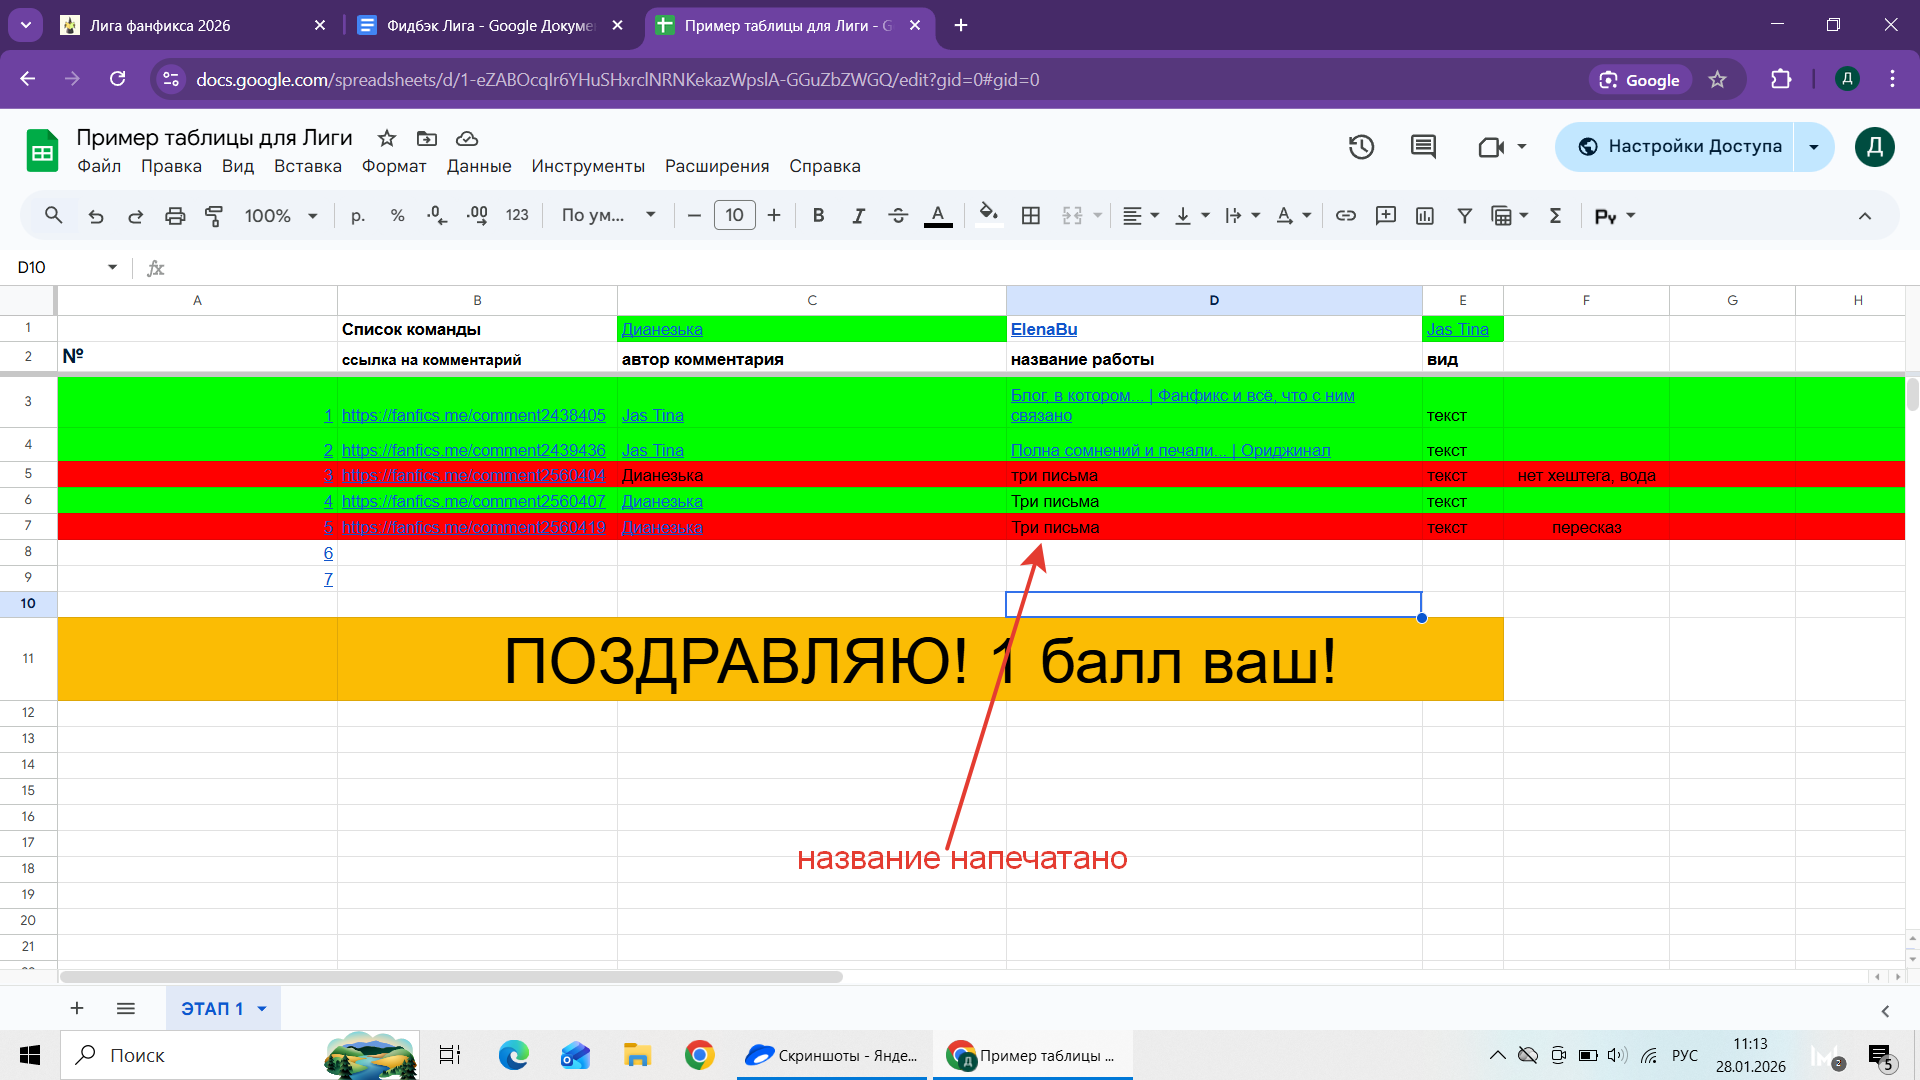The width and height of the screenshot is (1920, 1080).
Task: Toggle bold formatting
Action: tap(818, 215)
